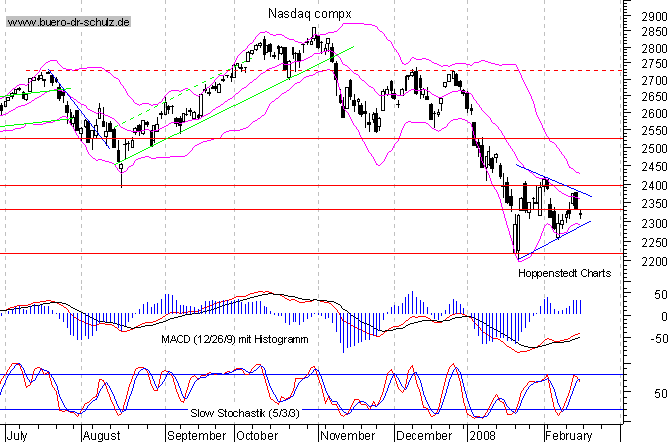Click the 2400 price axis value
The height and width of the screenshot is (442, 671).
(655, 185)
